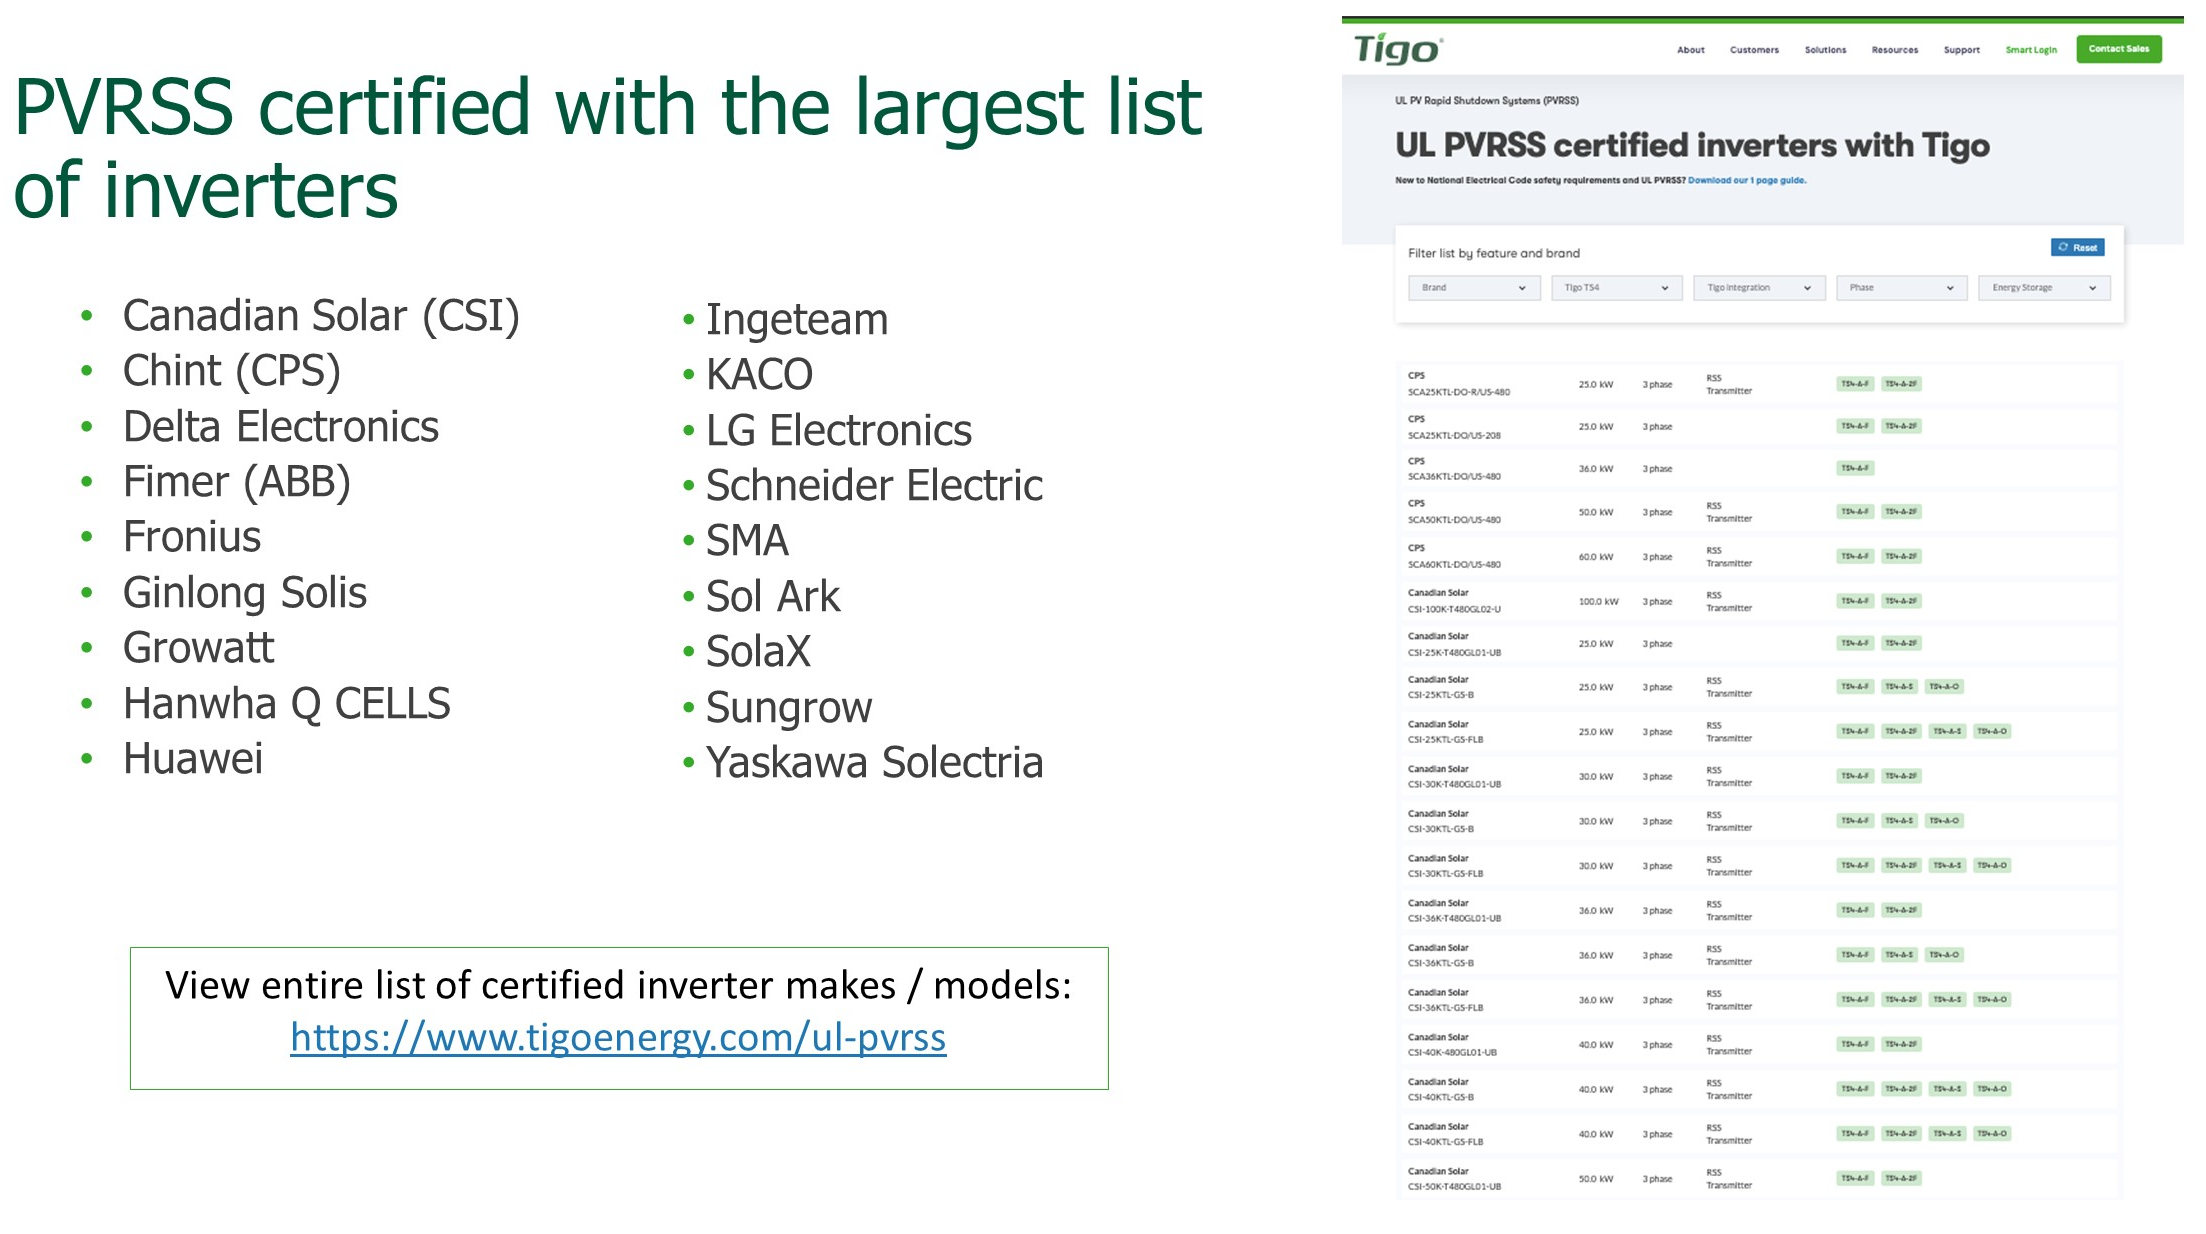Expand the Phase filter dropdown

pyautogui.click(x=1901, y=288)
